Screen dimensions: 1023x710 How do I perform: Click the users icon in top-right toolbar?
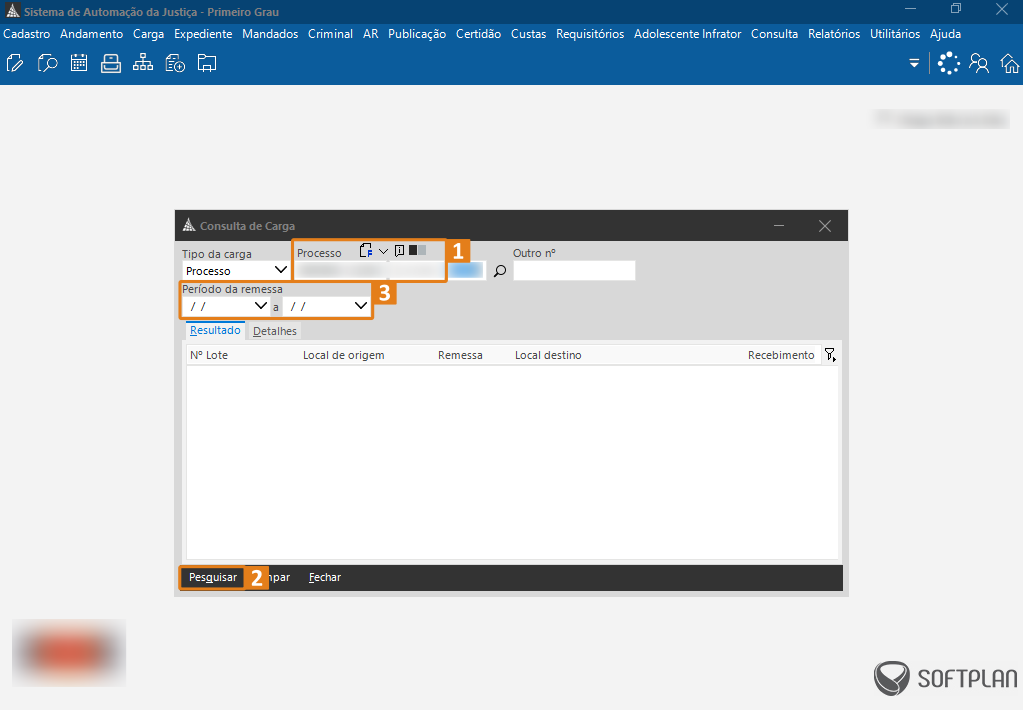tap(979, 64)
